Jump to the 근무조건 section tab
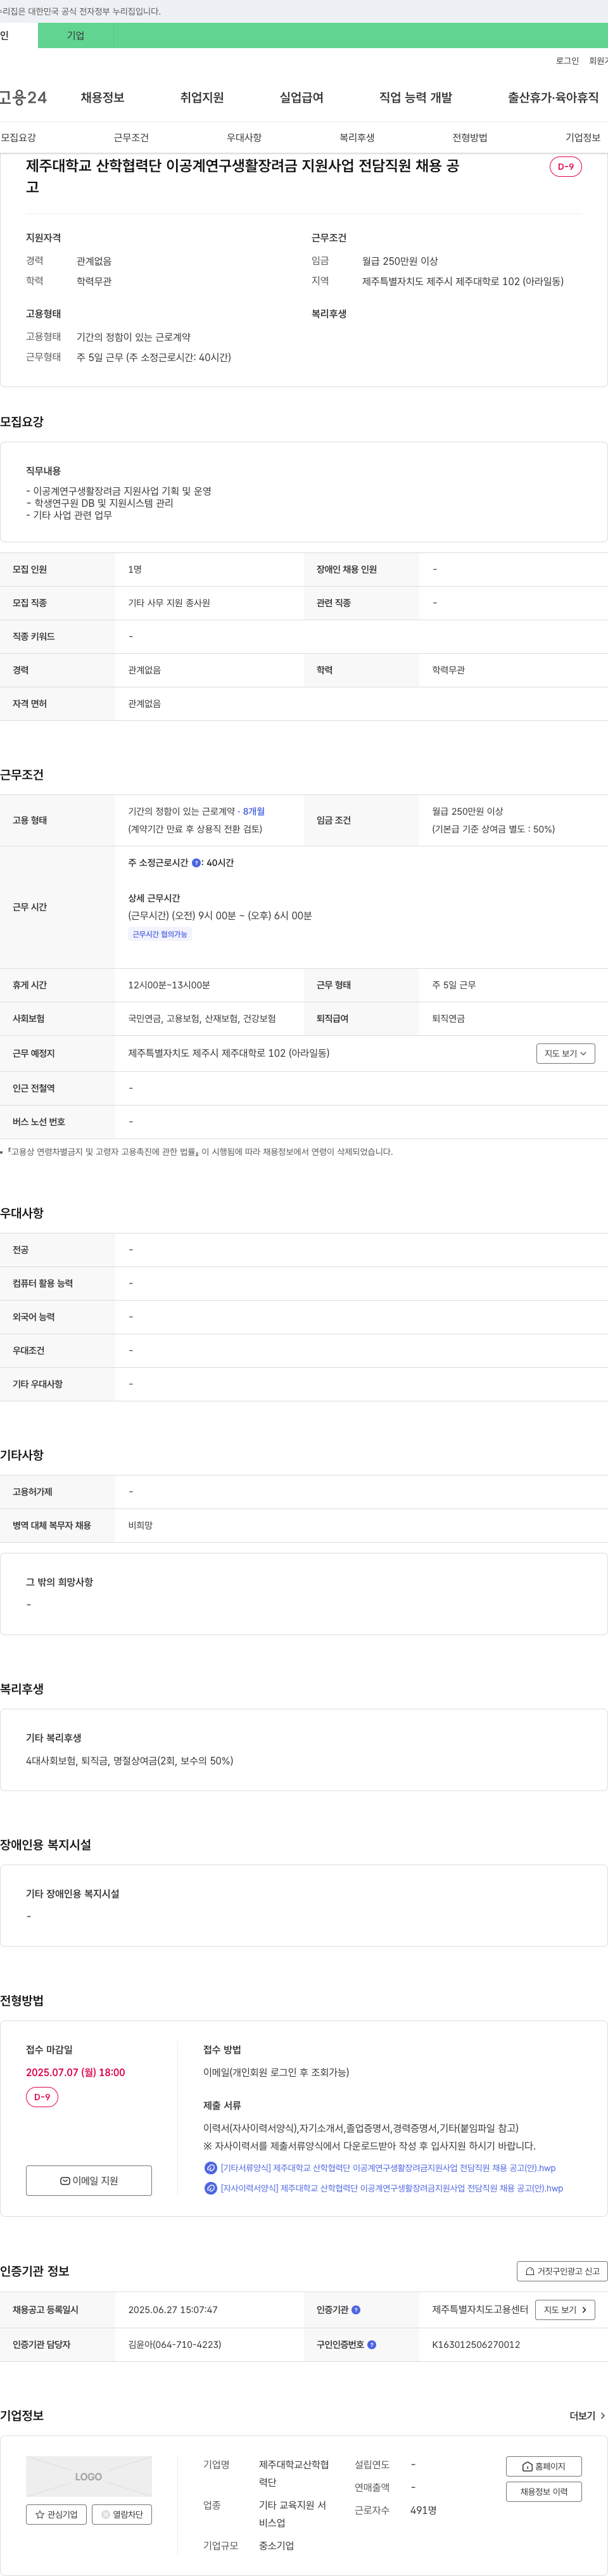608x2576 pixels. [x=131, y=138]
